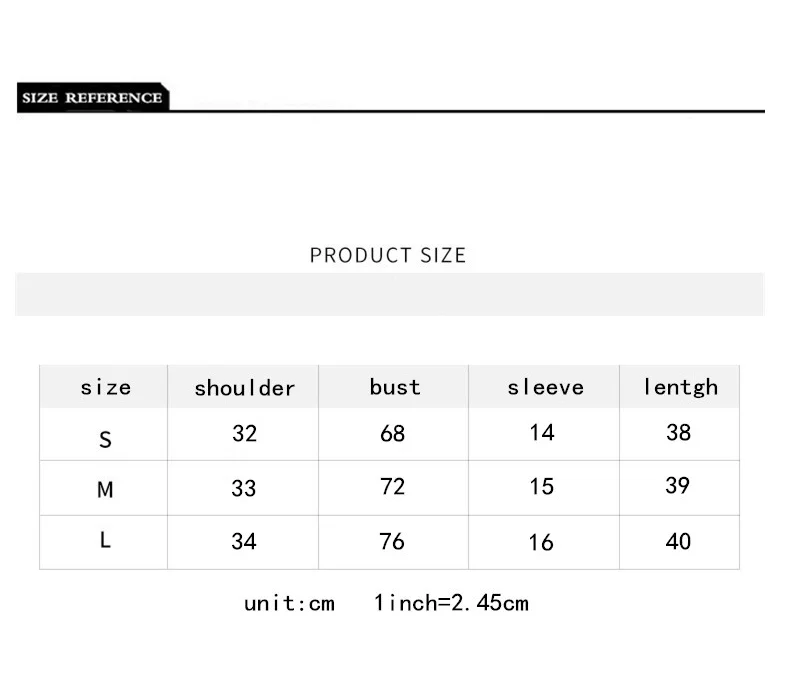Click the M size row label
796x691 pixels.
pos(105,489)
